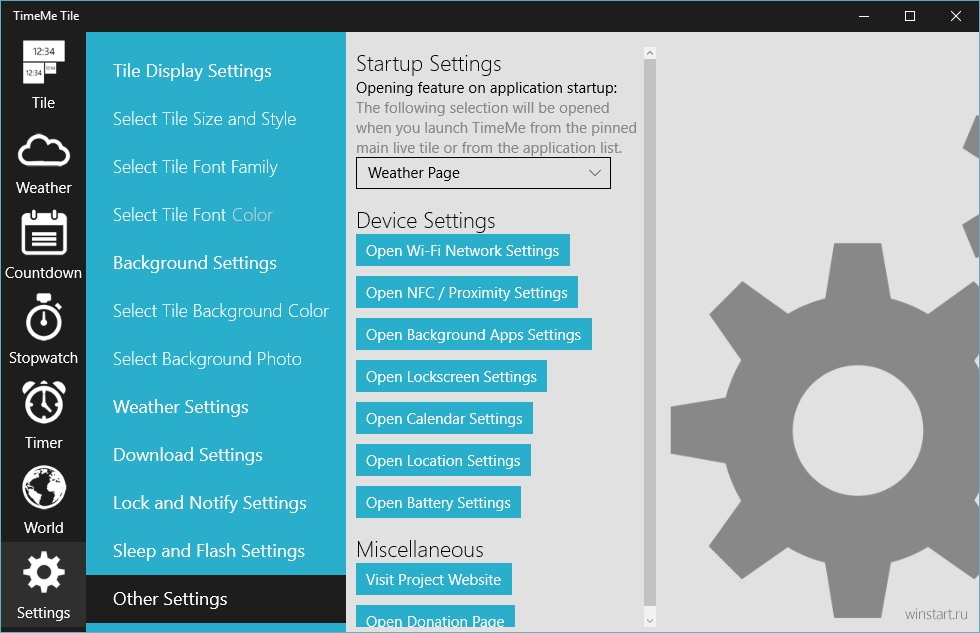Click Open NFC / Proximity Settings button
The height and width of the screenshot is (633, 980).
(467, 292)
